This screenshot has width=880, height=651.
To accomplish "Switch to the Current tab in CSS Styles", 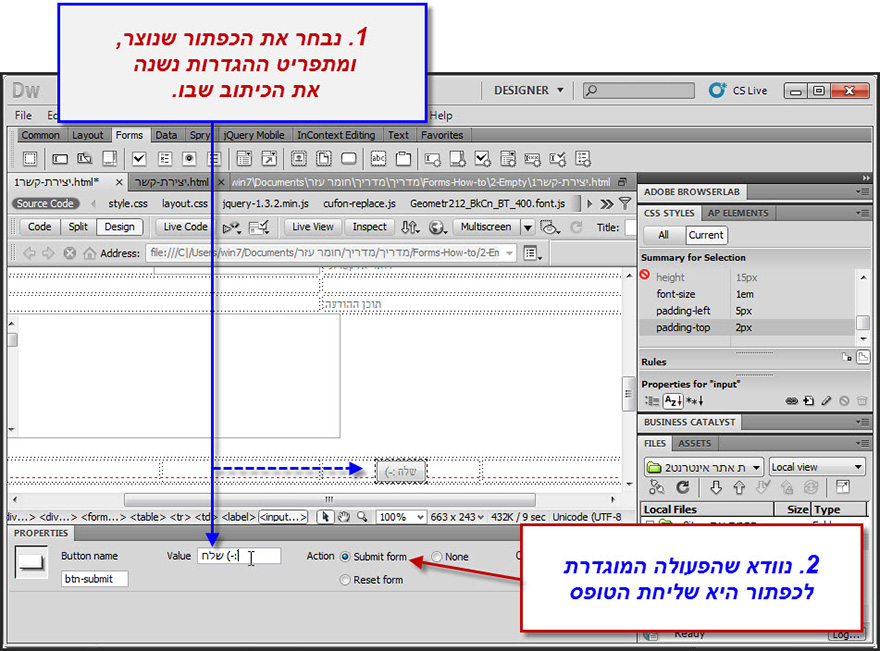I will pyautogui.click(x=706, y=235).
